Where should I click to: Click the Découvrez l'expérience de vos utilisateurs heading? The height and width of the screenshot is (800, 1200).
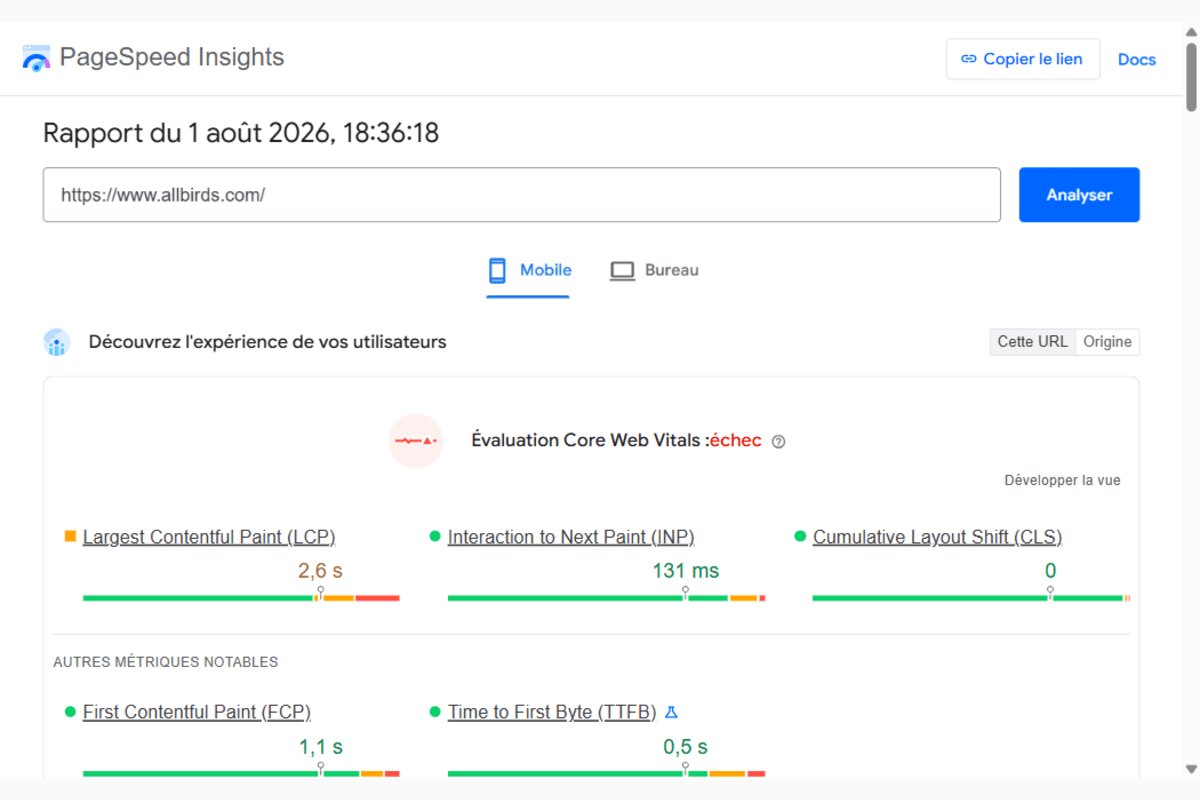click(x=267, y=342)
